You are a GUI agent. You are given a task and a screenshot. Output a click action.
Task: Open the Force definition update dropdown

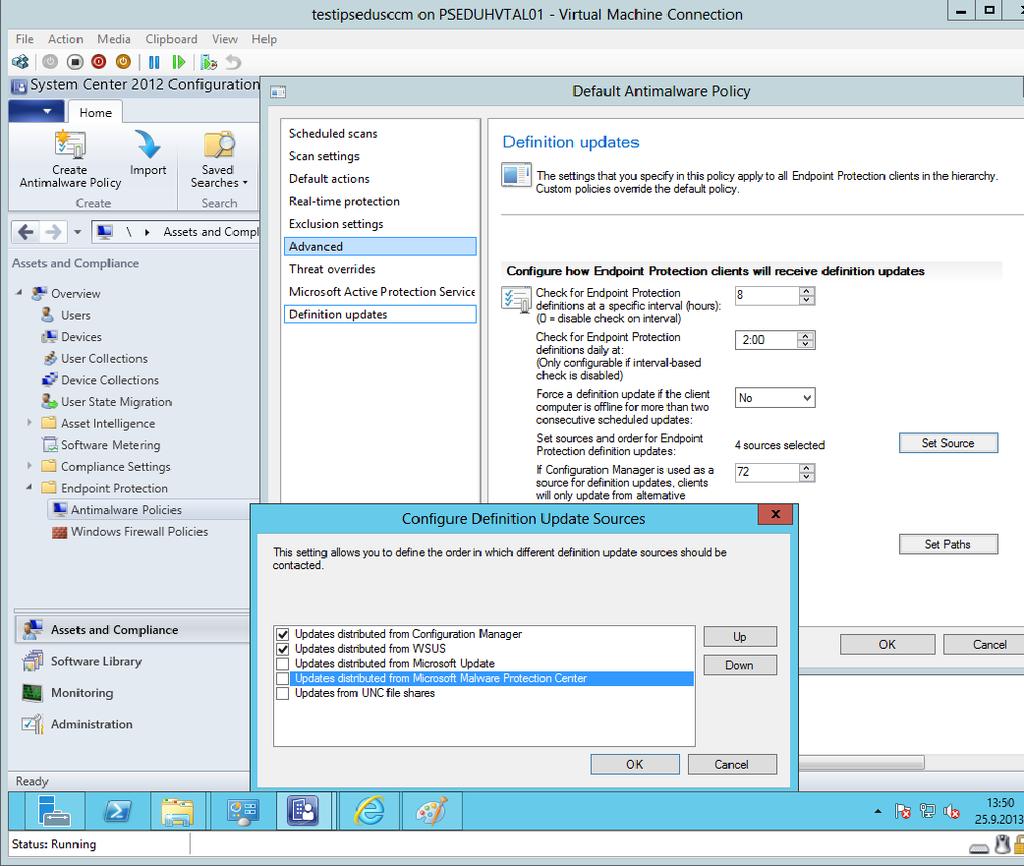tap(775, 398)
